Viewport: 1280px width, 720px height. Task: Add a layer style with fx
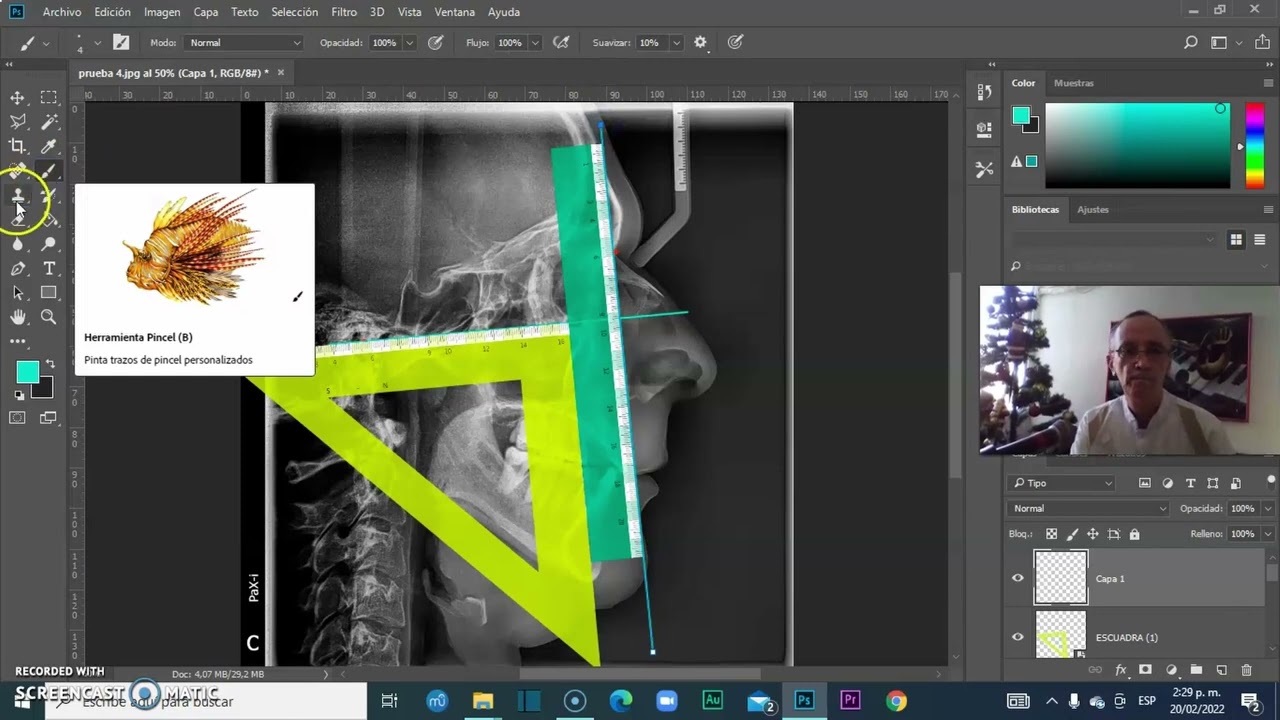[1120, 670]
